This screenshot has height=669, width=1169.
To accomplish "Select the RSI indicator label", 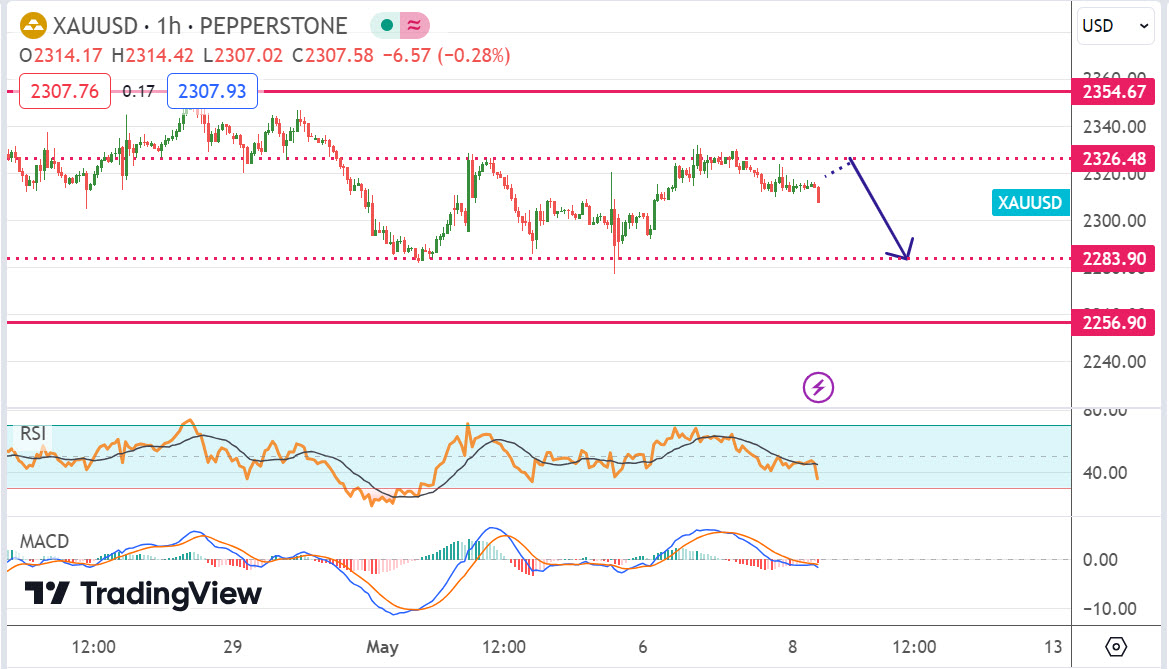I will (34, 434).
